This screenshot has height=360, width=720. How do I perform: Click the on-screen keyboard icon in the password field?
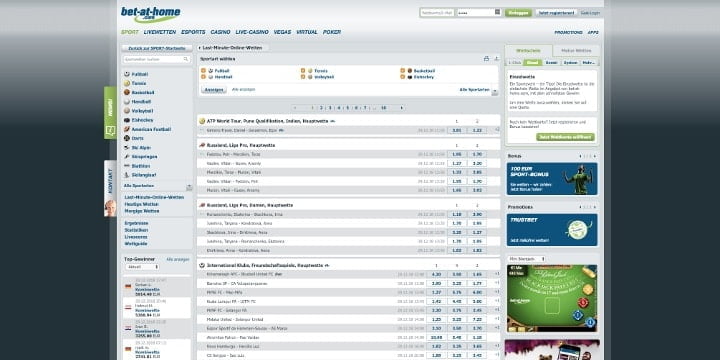497,12
